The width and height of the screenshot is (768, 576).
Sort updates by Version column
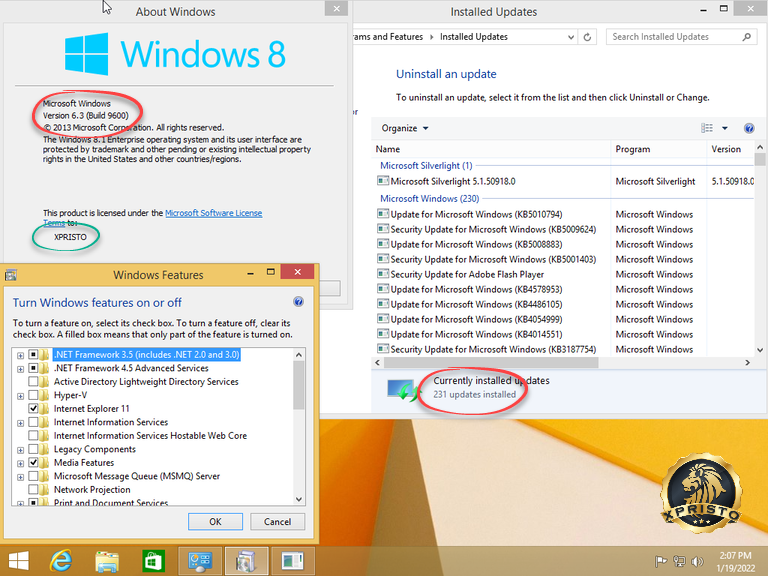click(730, 149)
